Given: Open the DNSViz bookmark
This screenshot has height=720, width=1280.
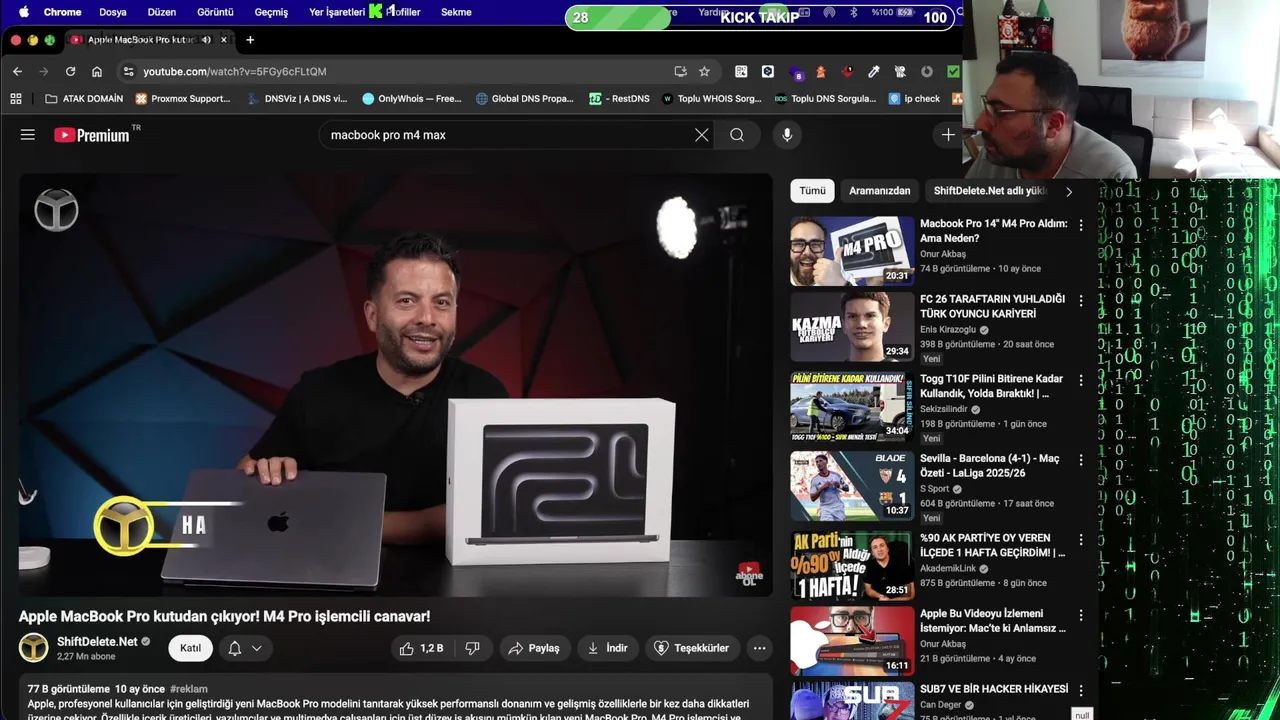Looking at the screenshot, I should (297, 99).
